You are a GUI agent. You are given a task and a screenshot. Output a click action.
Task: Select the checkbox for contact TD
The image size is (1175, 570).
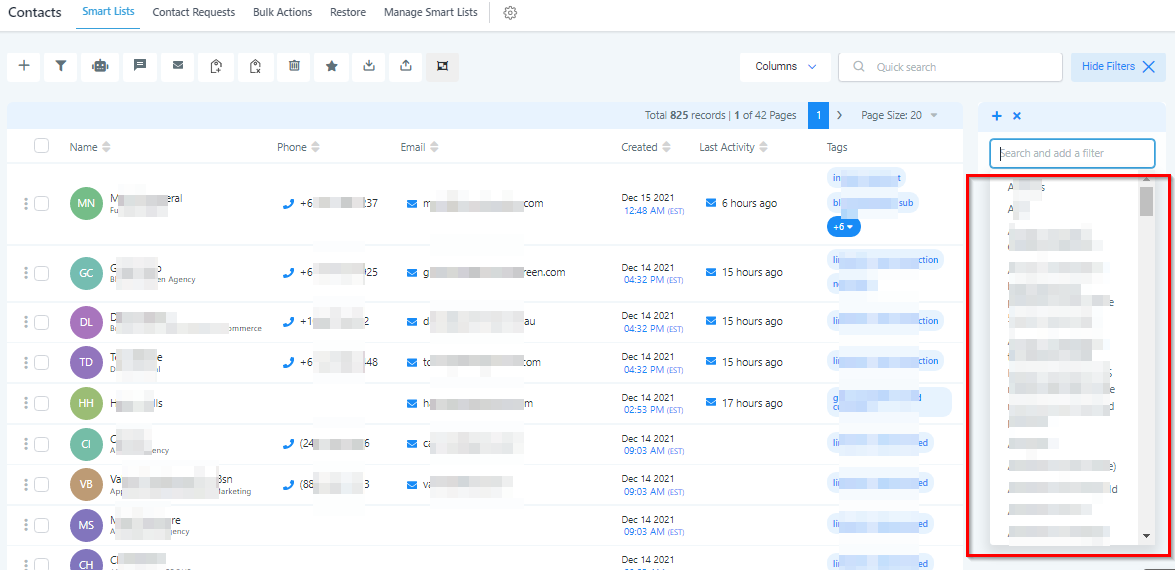coord(41,362)
